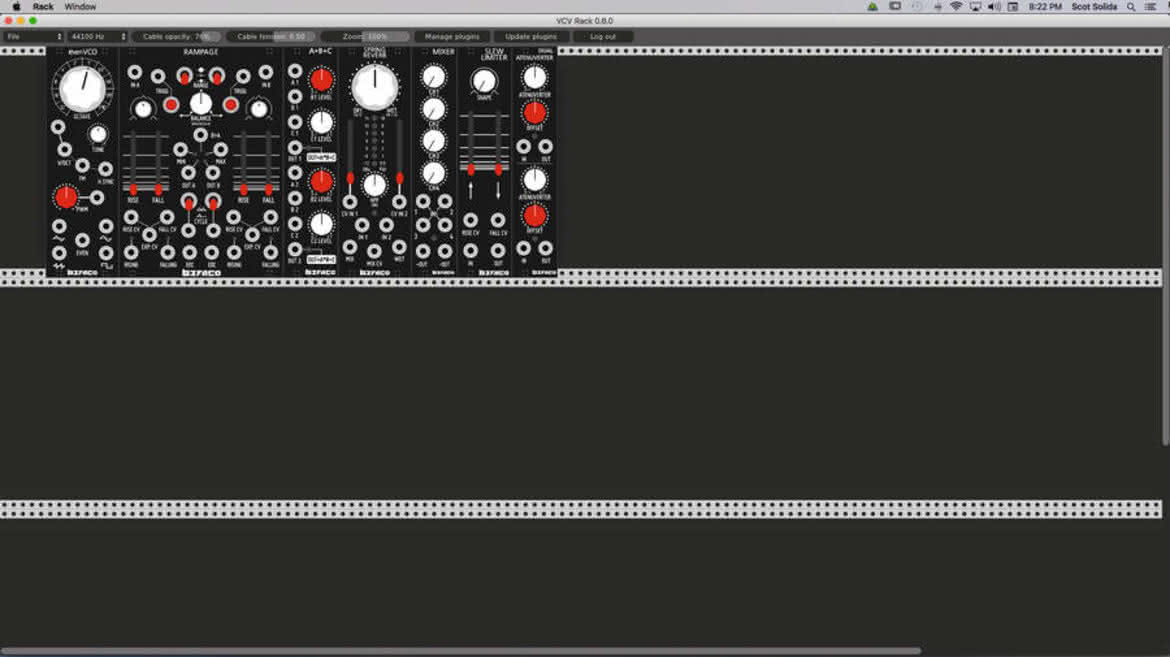Click the Cable opacity slider

coord(177,37)
